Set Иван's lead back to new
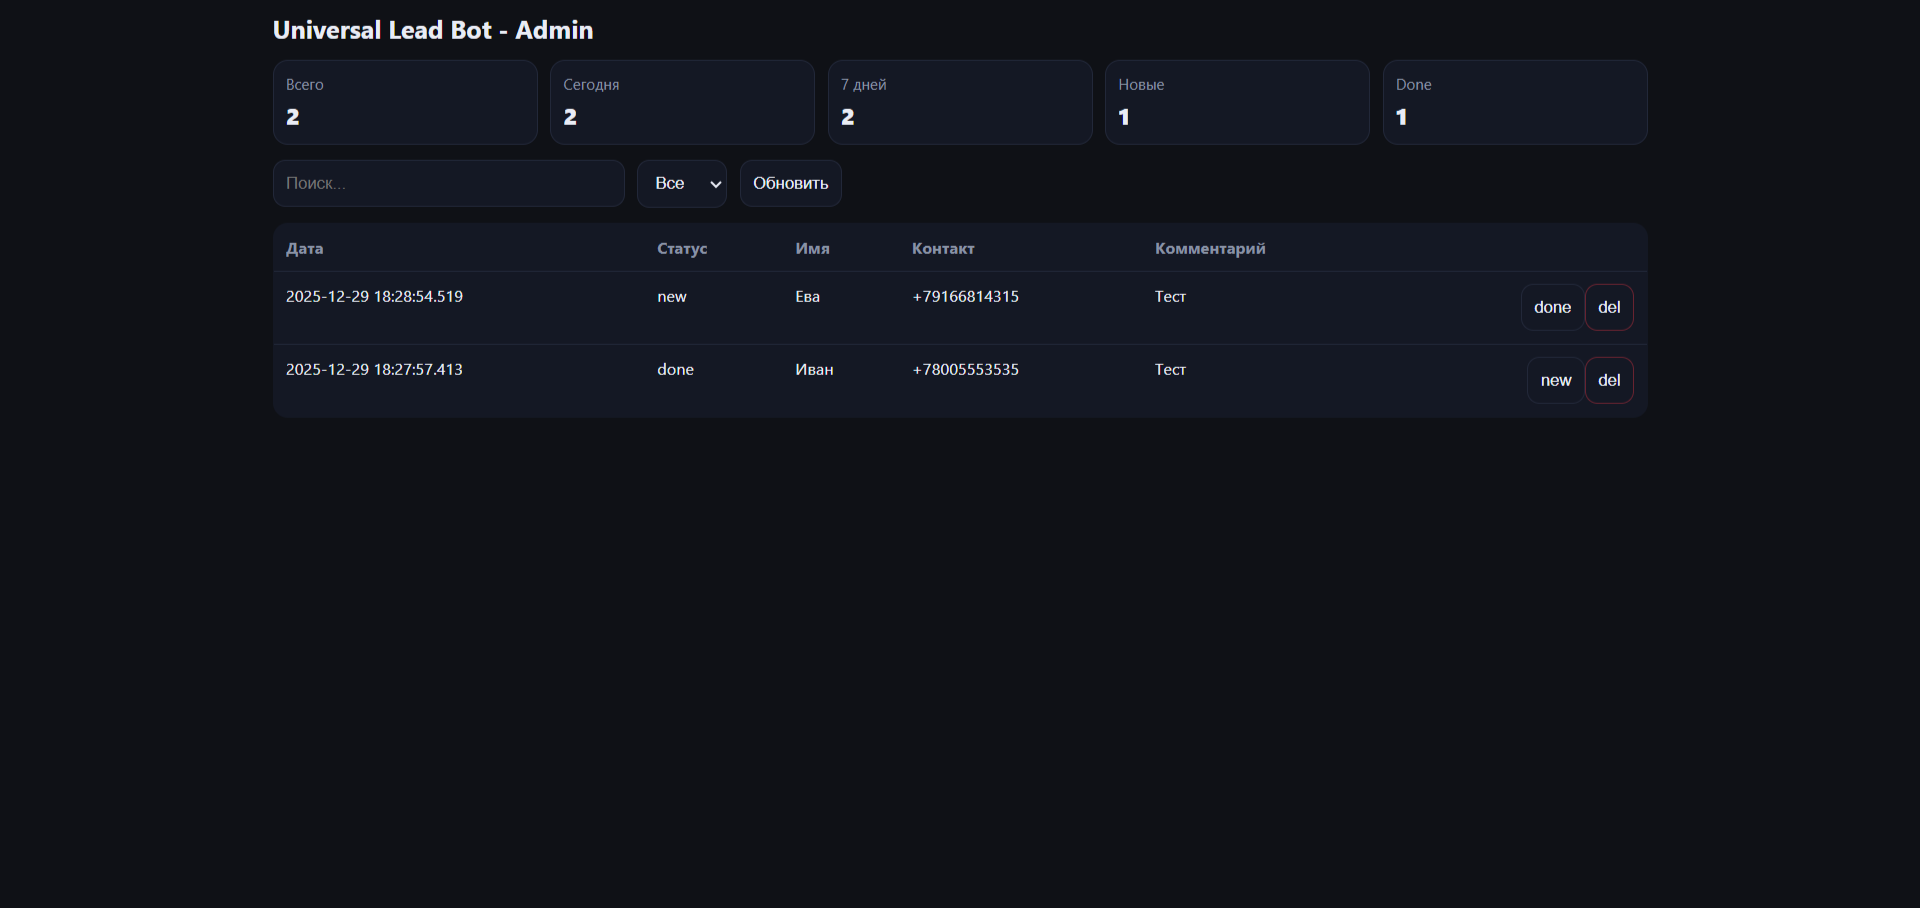The width and height of the screenshot is (1920, 908). point(1555,381)
